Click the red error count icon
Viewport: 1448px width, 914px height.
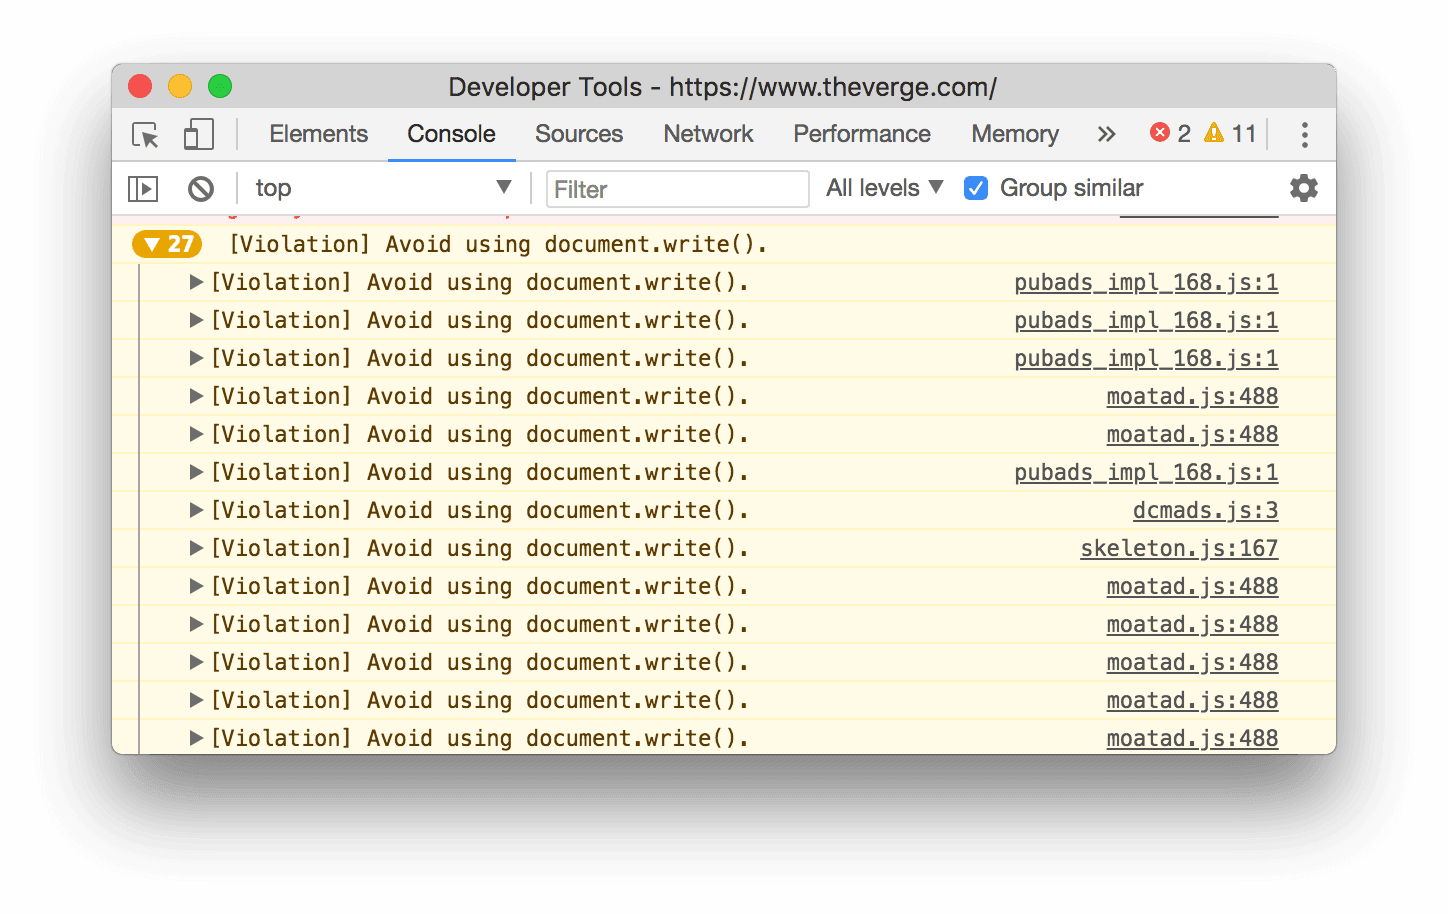point(1160,133)
